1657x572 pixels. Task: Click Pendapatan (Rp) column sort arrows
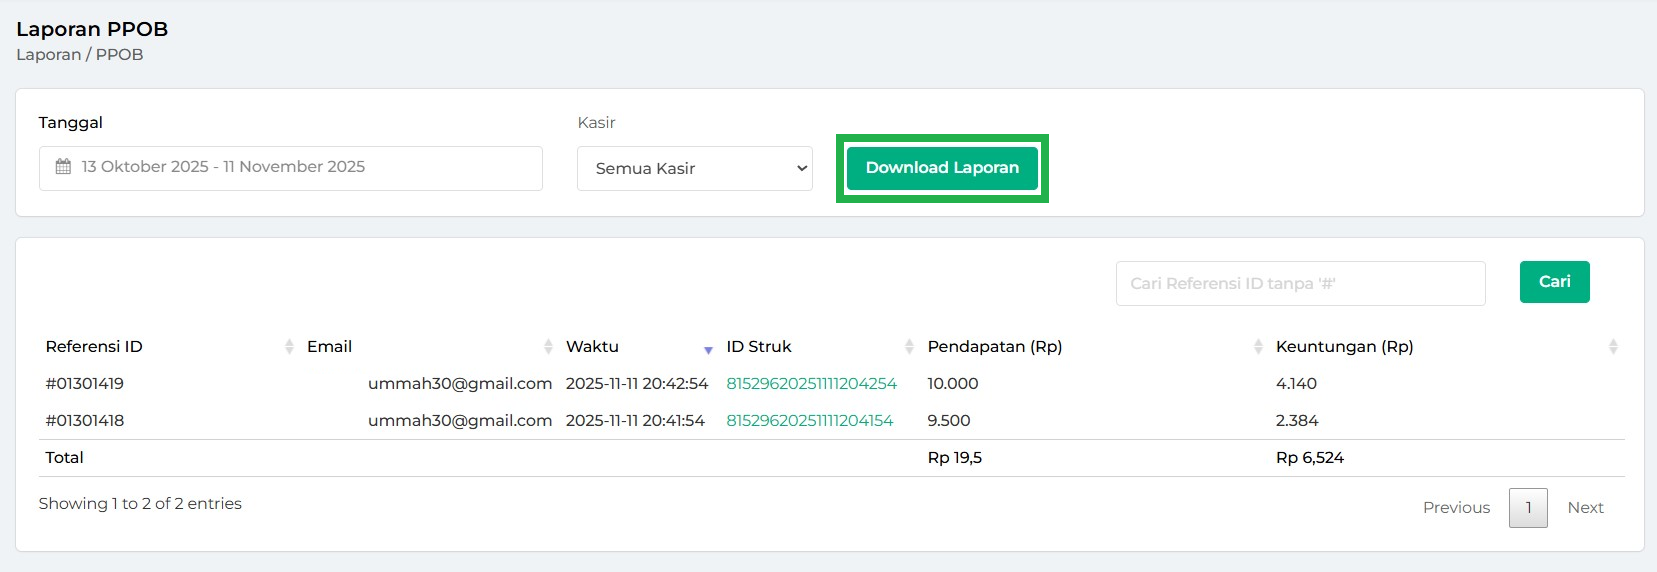(1258, 347)
